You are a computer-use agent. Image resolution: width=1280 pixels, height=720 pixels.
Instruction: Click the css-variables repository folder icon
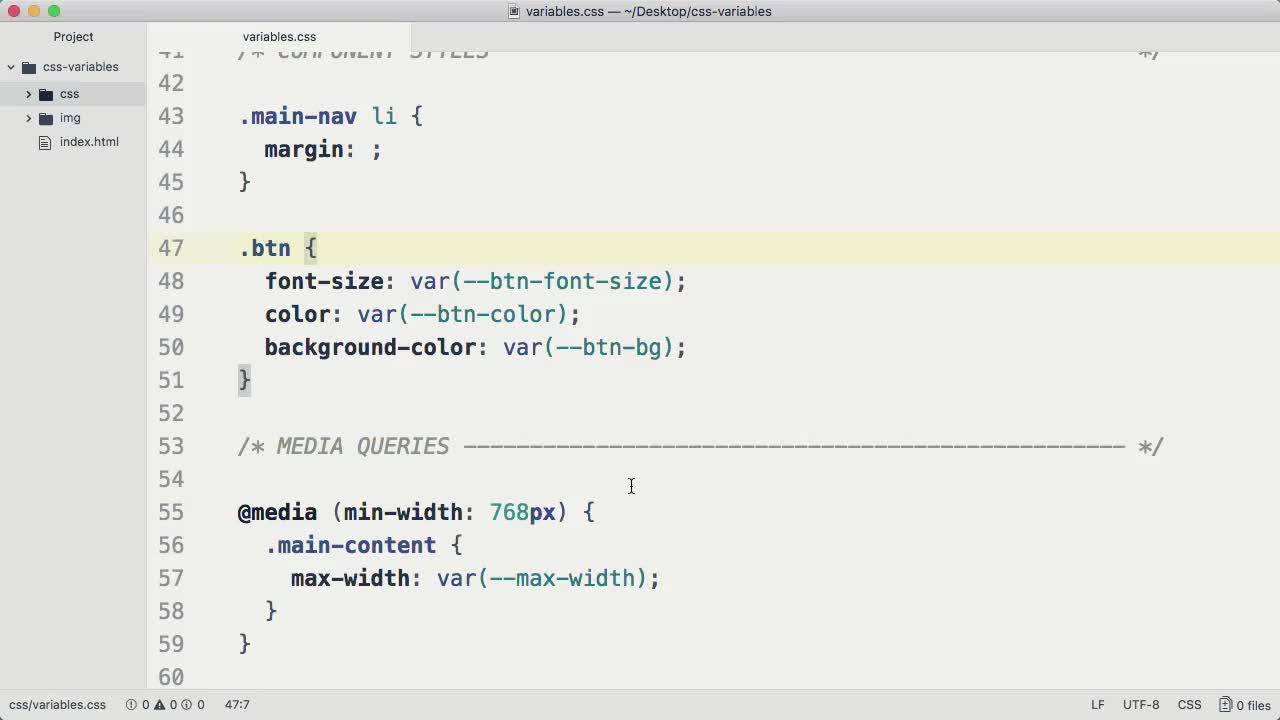point(27,67)
